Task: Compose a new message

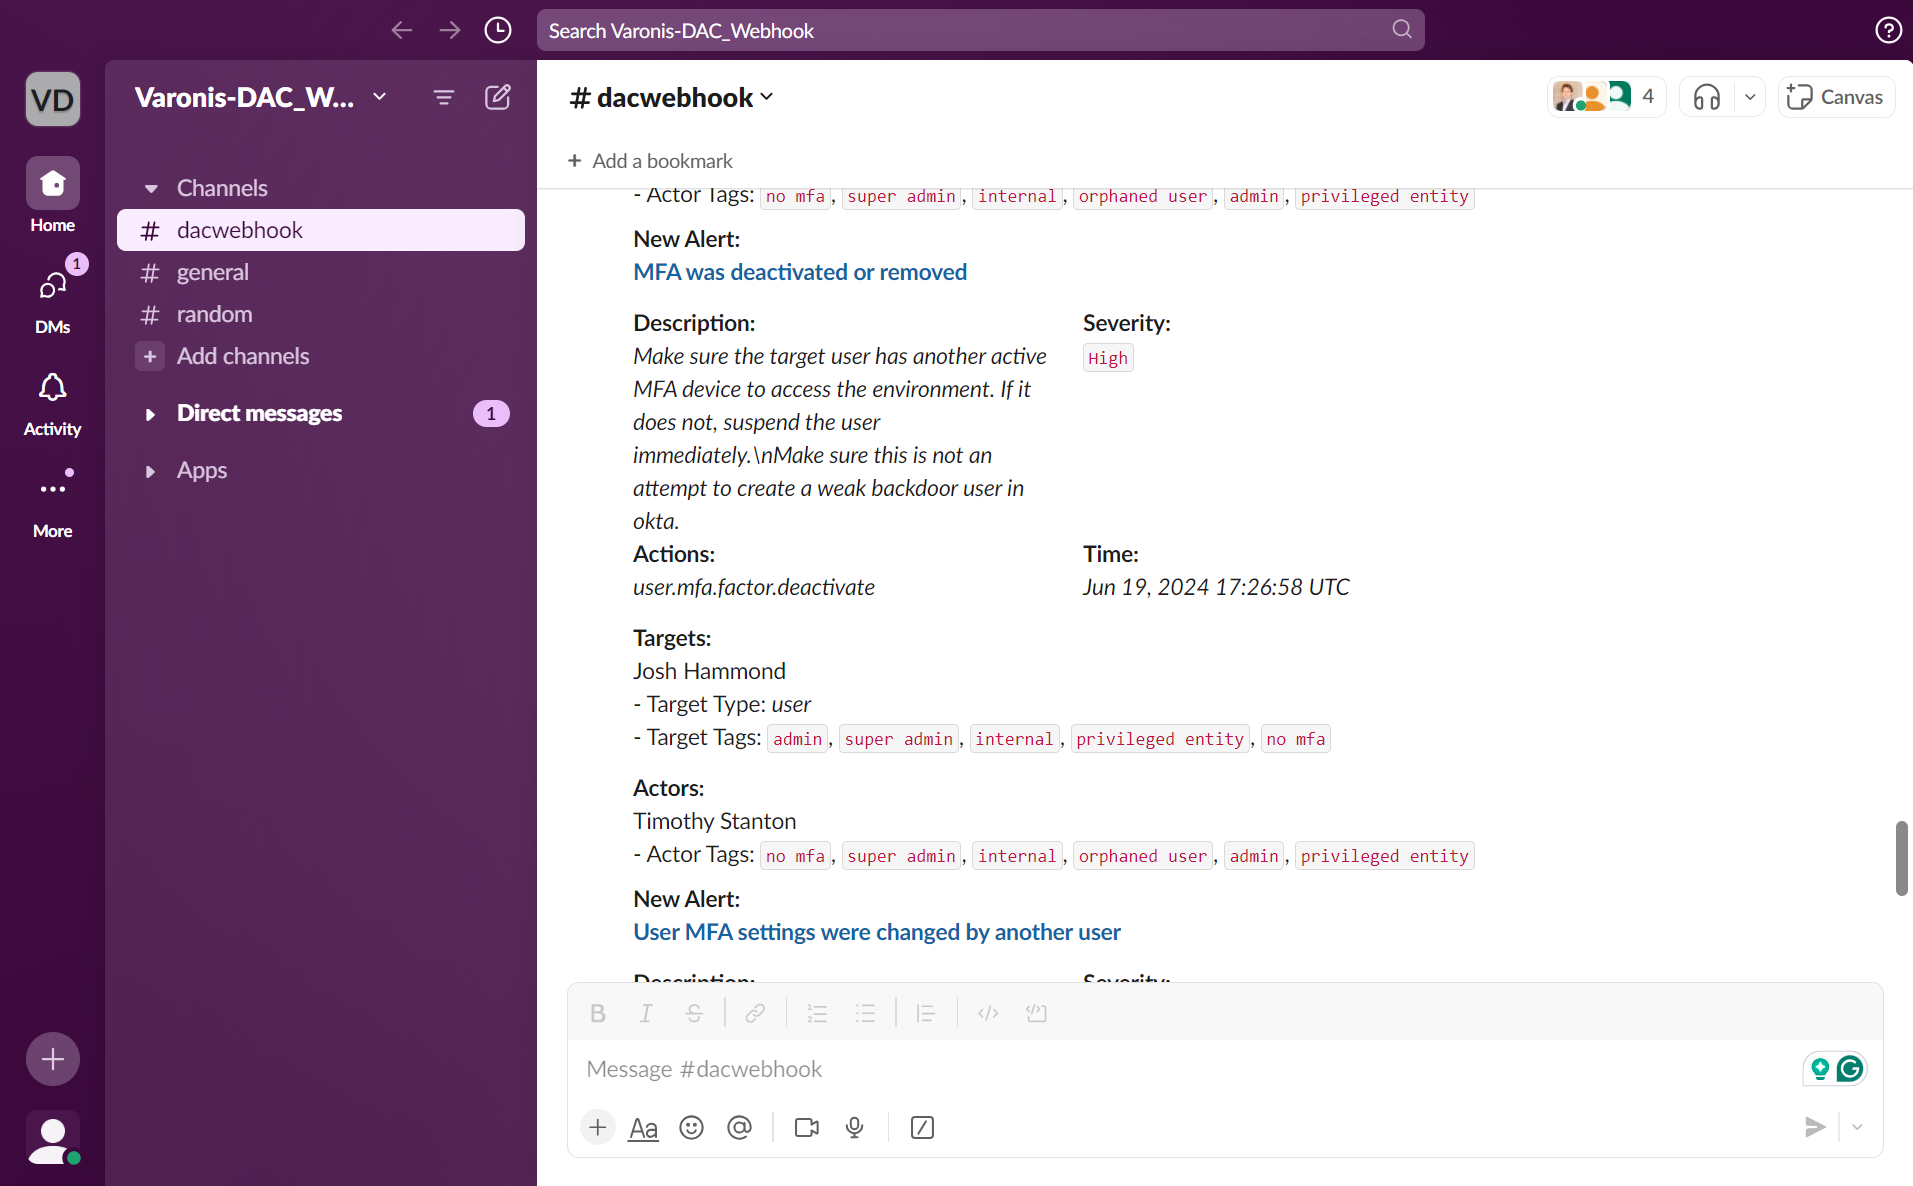Action: pyautogui.click(x=497, y=97)
